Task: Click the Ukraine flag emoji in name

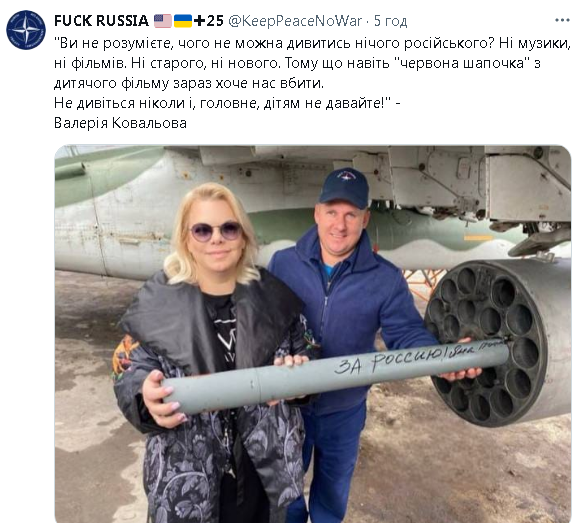Action: (183, 21)
